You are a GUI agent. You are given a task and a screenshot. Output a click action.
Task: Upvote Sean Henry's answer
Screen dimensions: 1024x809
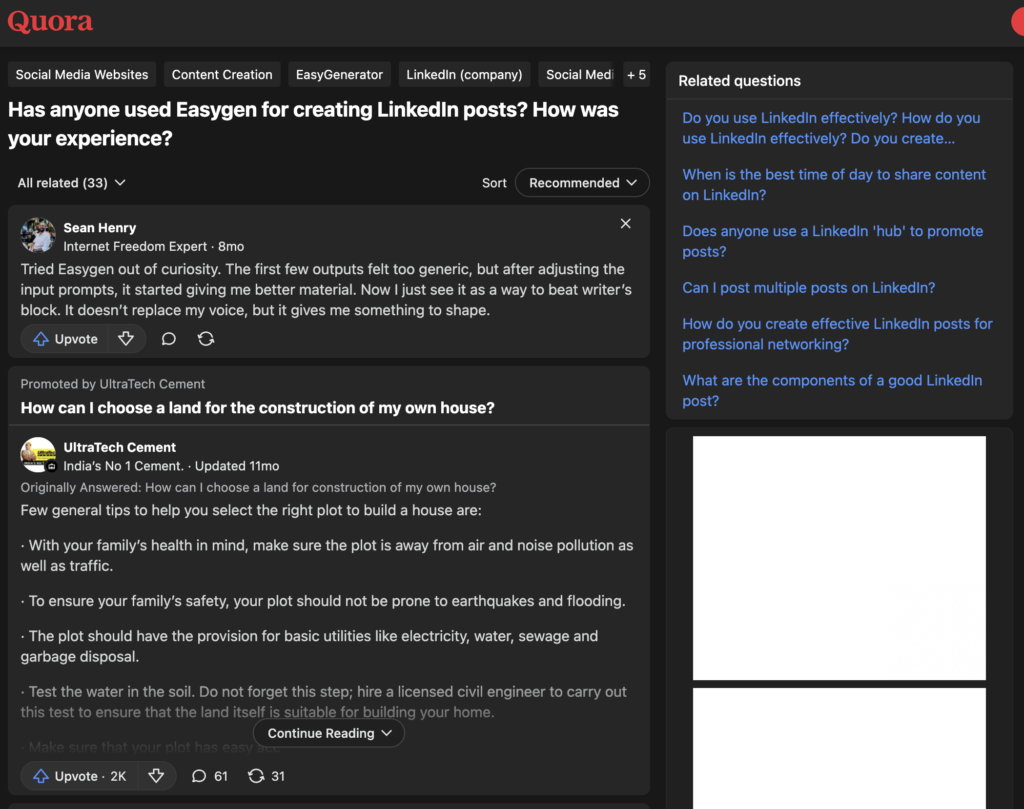point(65,339)
